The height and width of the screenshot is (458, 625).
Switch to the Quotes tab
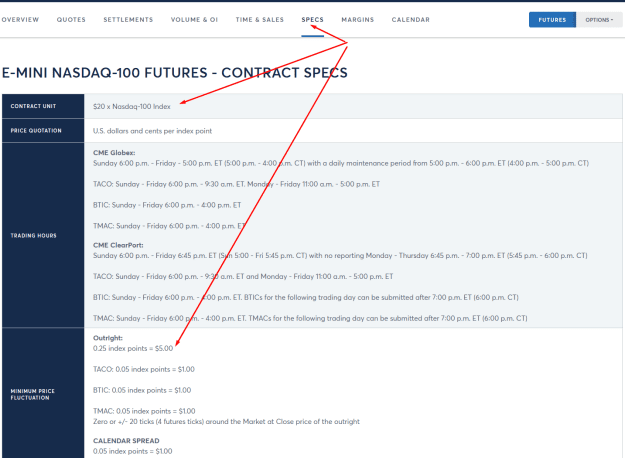(71, 20)
